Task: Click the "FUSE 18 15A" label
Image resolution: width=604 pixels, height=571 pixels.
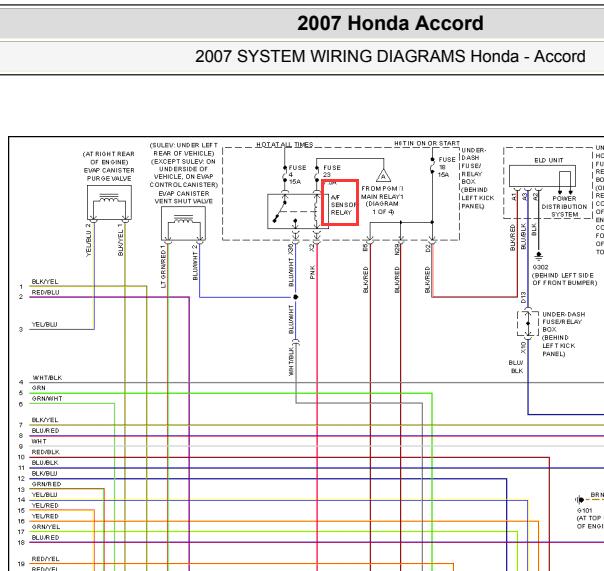Action: [x=447, y=166]
